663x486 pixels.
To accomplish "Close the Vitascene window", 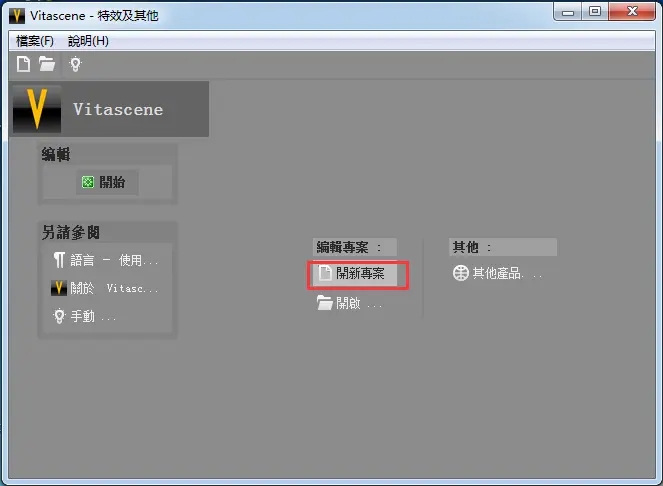I will pyautogui.click(x=633, y=11).
